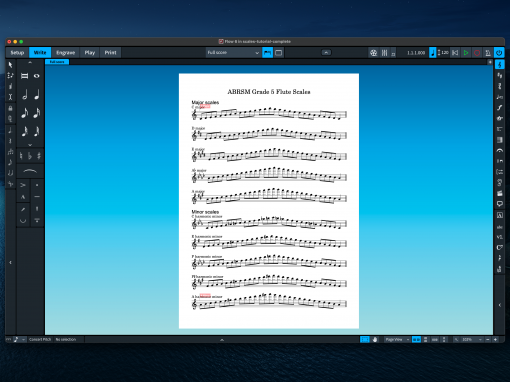Open the Mixer window icon
Viewport: 510px width, 382px height.
[x=384, y=53]
